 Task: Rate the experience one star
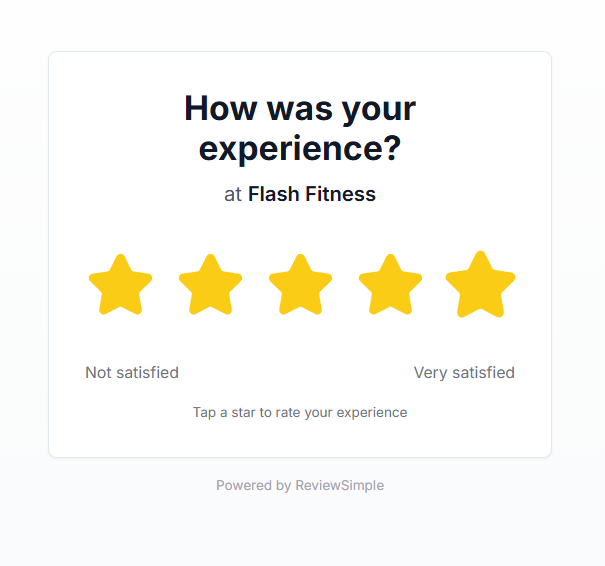click(x=120, y=285)
